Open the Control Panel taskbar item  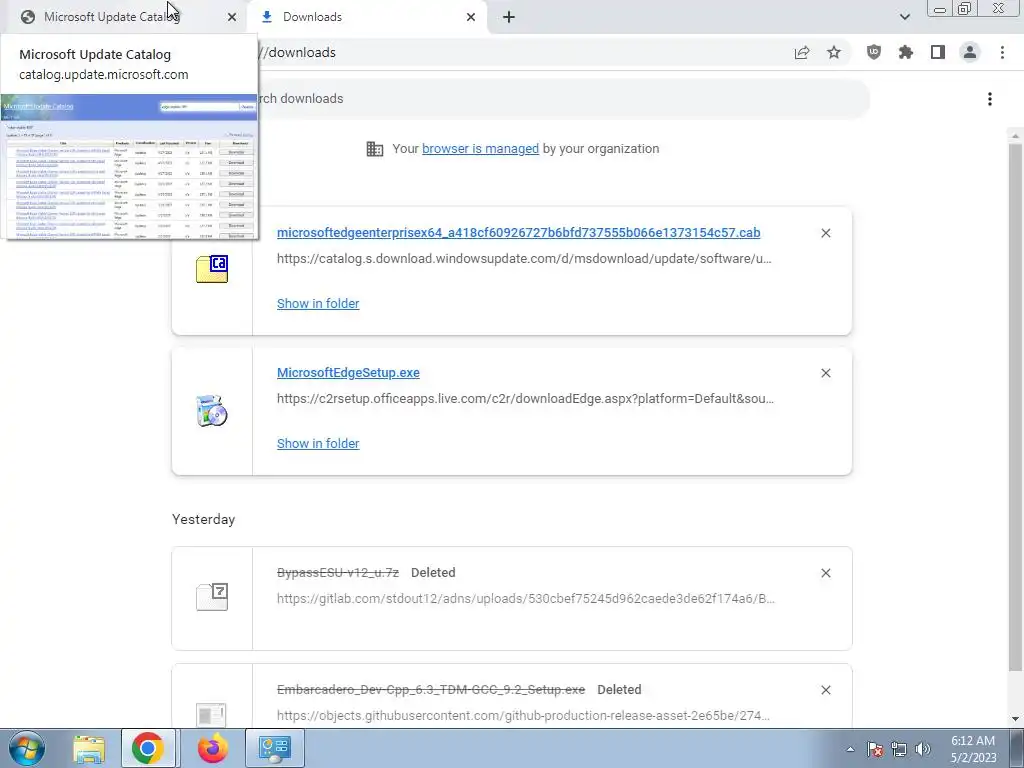pyautogui.click(x=274, y=748)
